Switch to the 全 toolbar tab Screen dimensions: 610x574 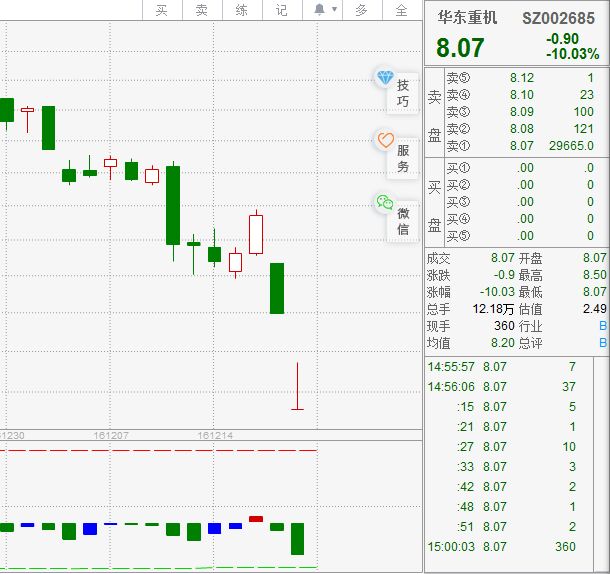(x=401, y=10)
